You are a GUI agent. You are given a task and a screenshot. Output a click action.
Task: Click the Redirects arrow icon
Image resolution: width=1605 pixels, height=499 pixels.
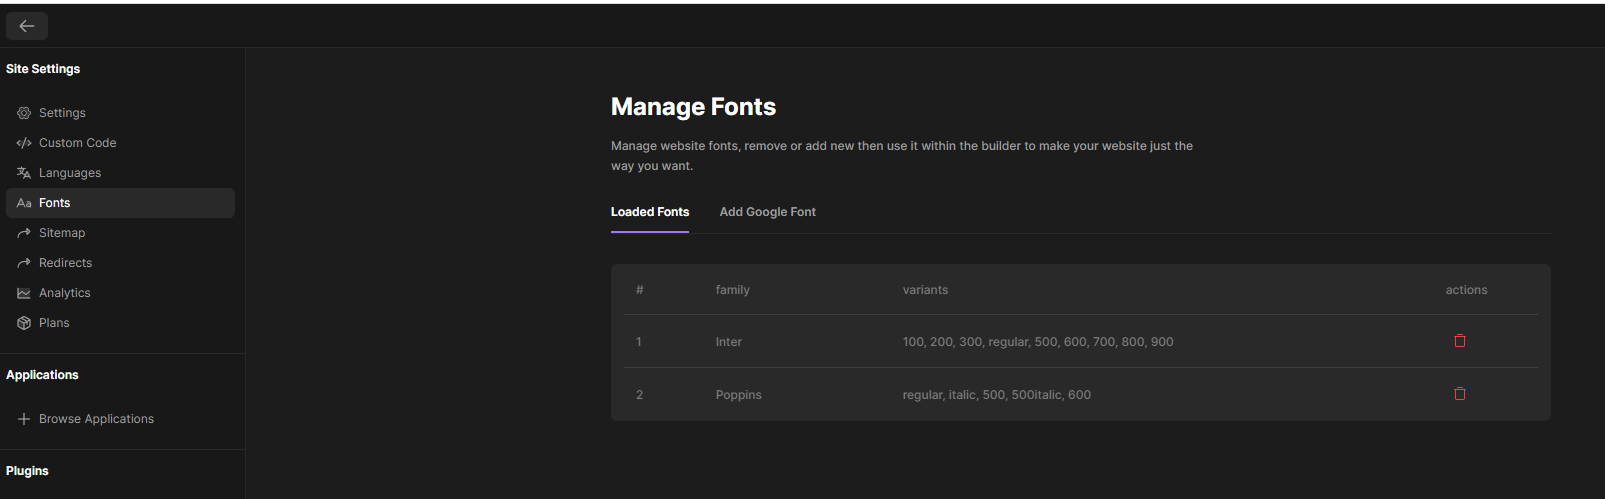click(x=24, y=263)
